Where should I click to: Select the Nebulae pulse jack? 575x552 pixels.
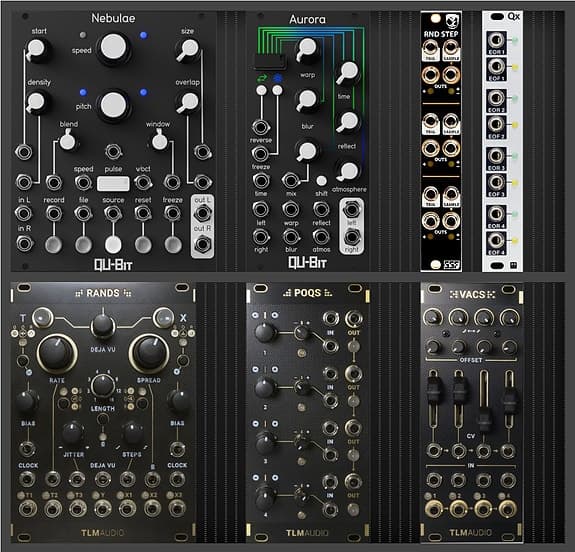(x=113, y=151)
